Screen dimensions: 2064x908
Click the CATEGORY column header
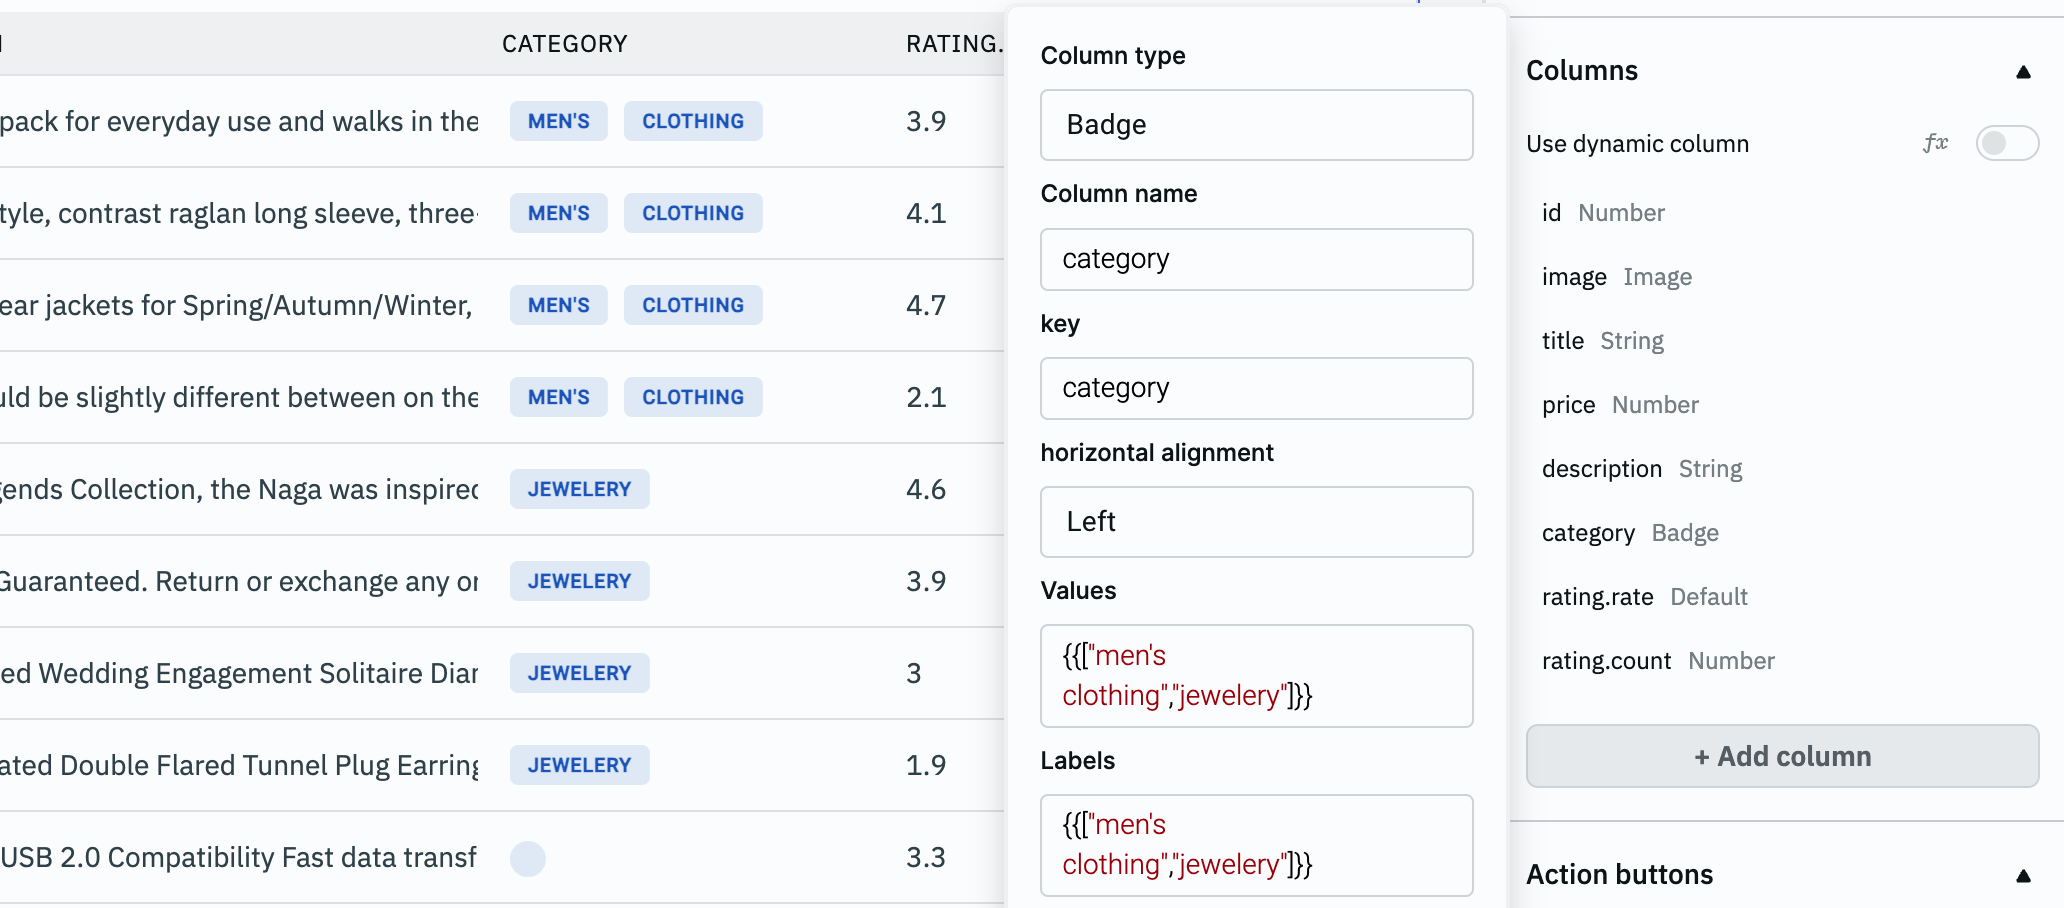point(564,44)
